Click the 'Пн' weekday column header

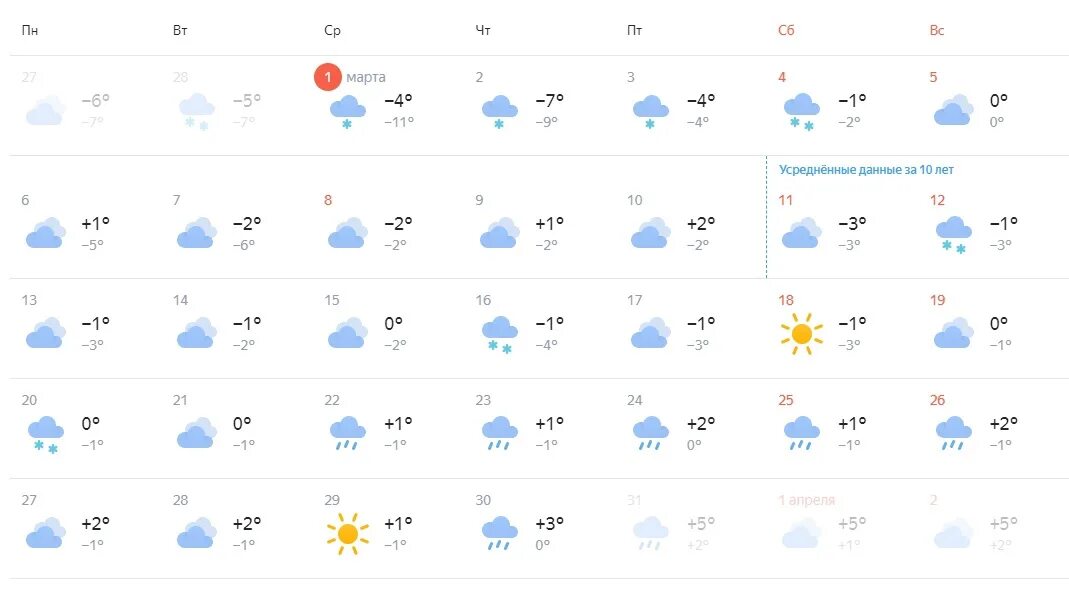pyautogui.click(x=30, y=30)
